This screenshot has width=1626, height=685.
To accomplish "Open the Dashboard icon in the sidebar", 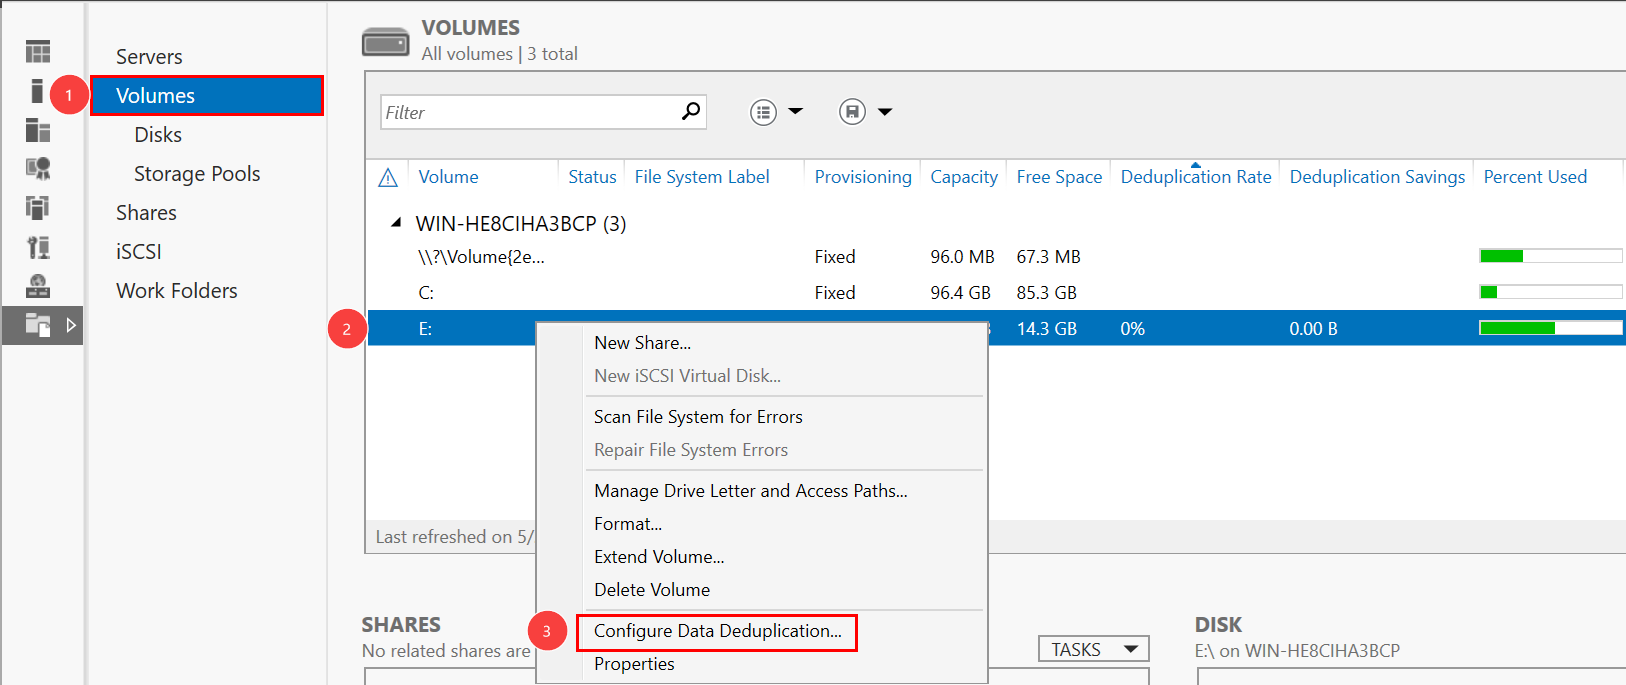I will tap(38, 52).
